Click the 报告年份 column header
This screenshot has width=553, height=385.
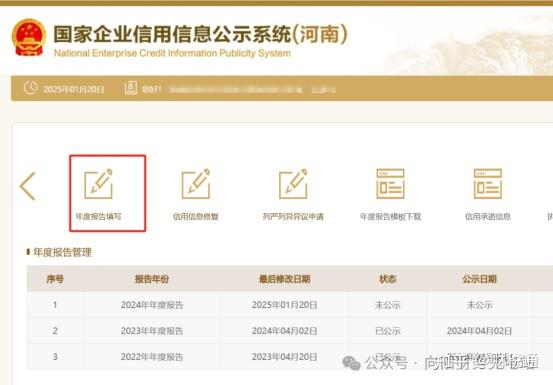click(x=152, y=279)
